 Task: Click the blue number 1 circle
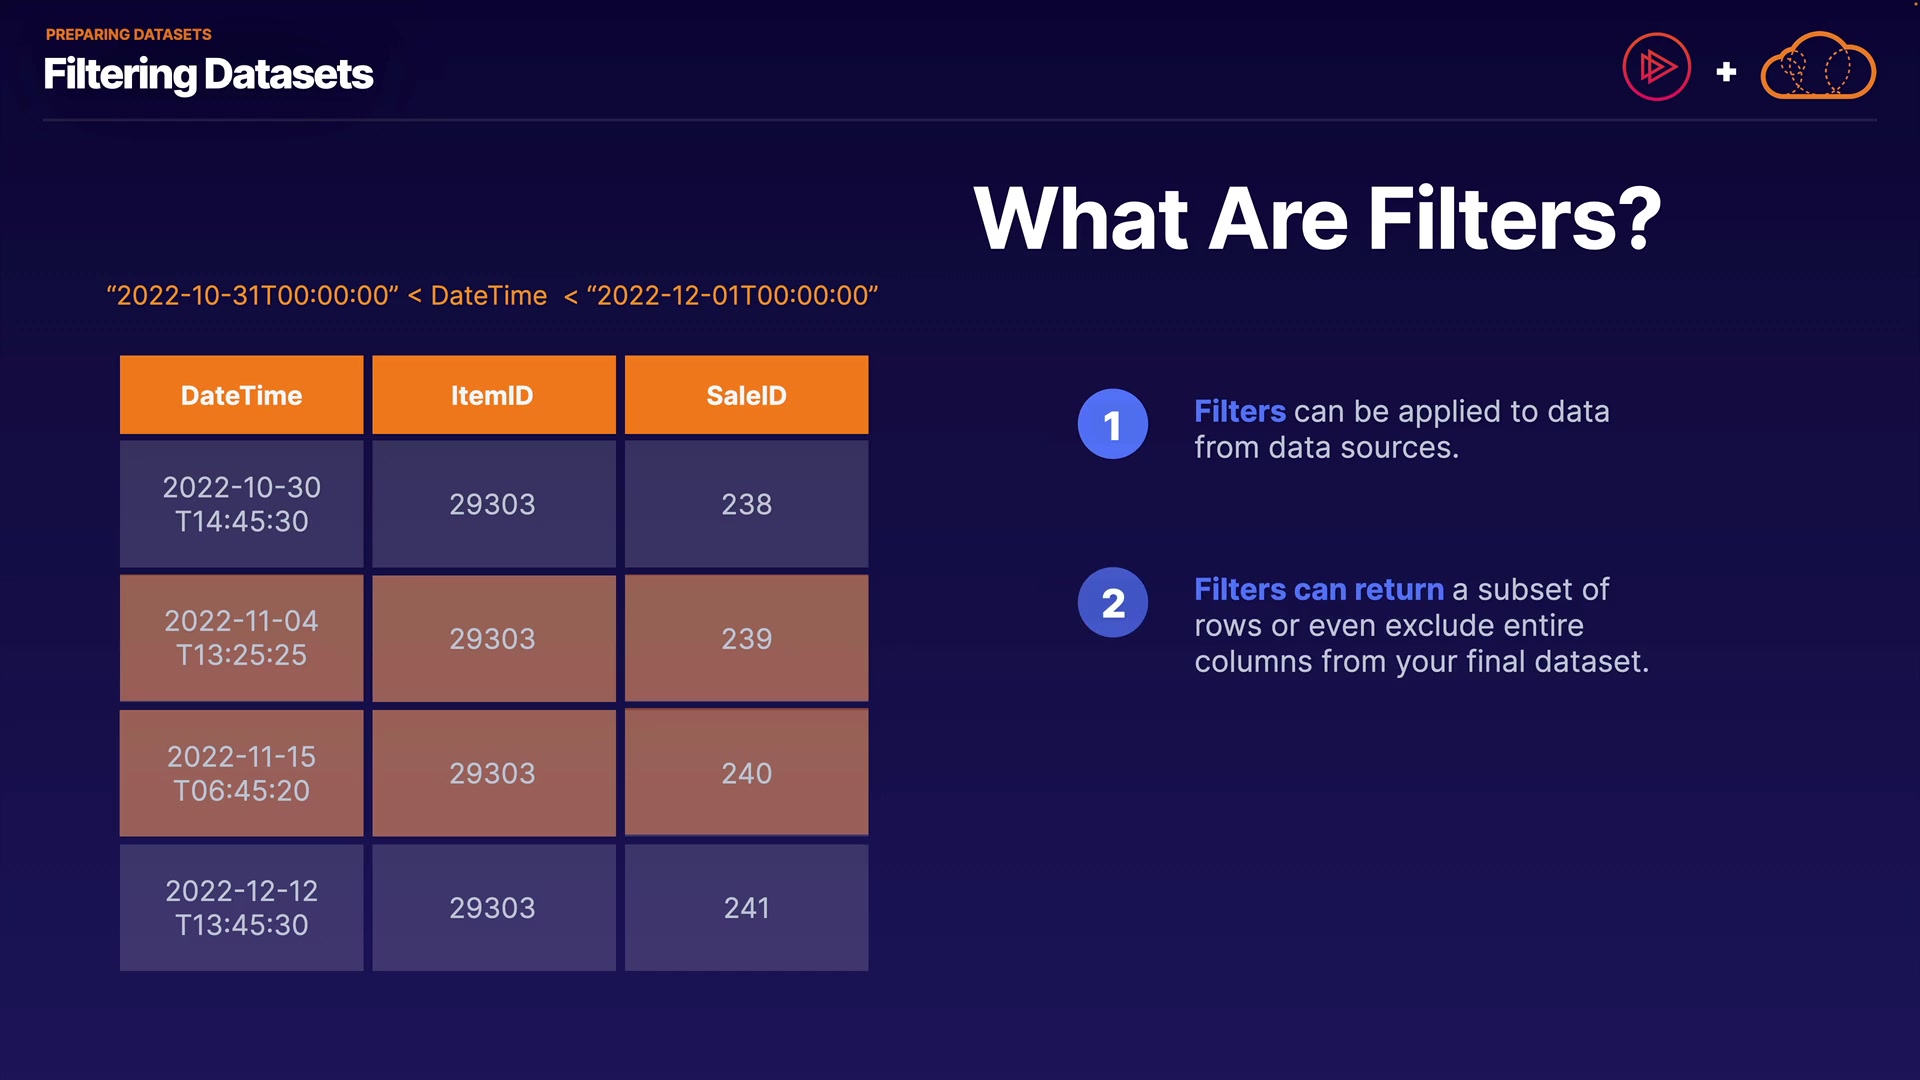point(1112,425)
